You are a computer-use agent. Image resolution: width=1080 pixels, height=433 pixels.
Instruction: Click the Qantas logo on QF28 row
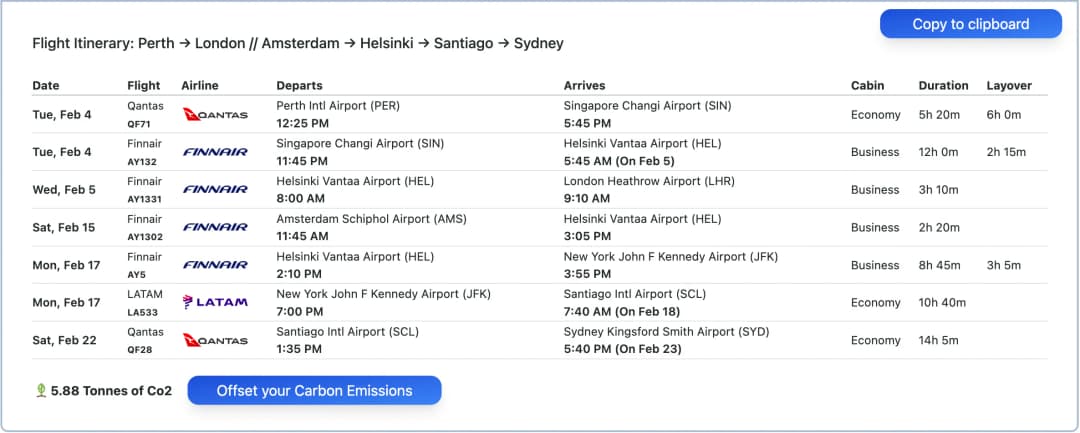tap(215, 340)
